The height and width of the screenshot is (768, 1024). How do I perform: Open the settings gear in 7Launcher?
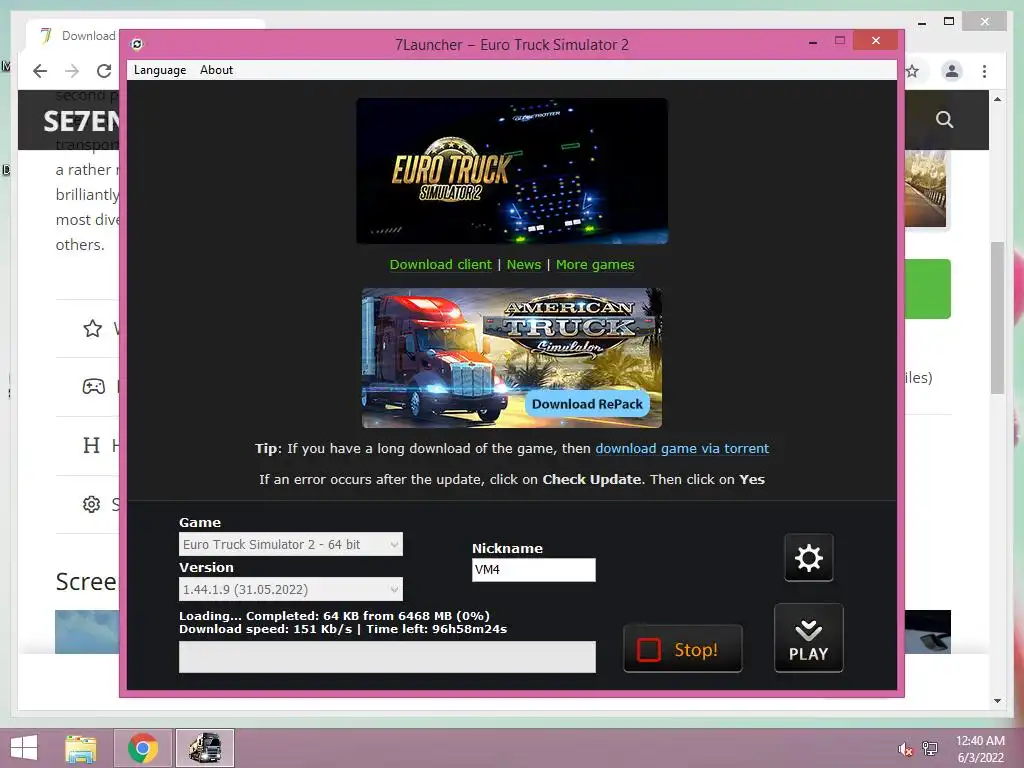pyautogui.click(x=808, y=558)
